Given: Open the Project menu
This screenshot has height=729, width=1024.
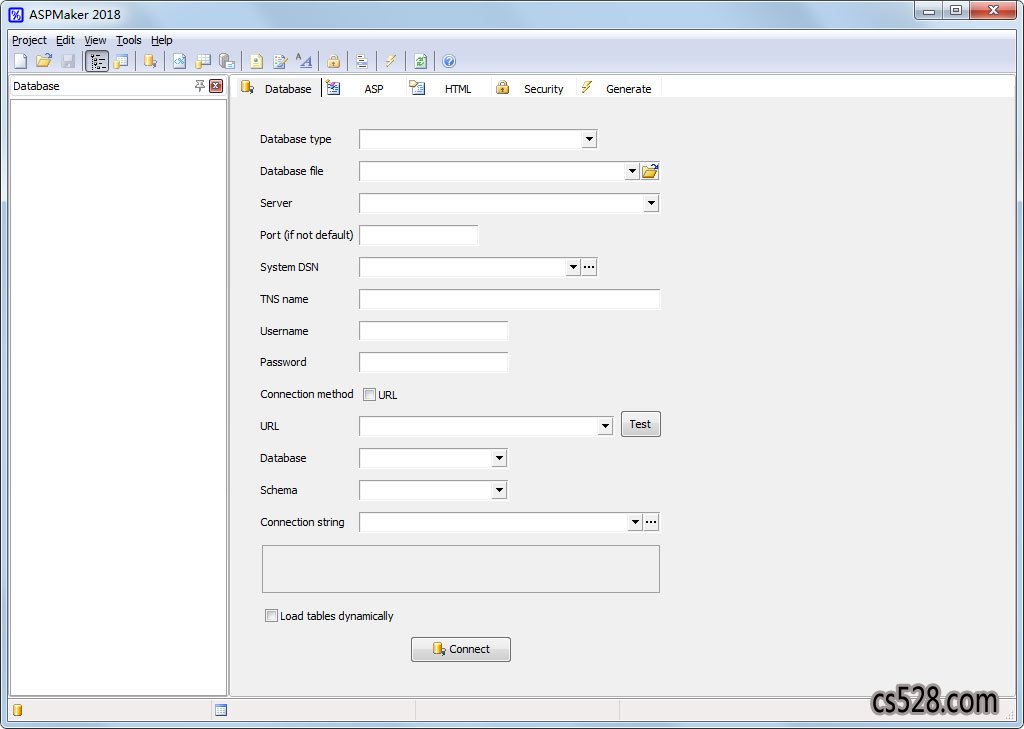Looking at the screenshot, I should (29, 40).
